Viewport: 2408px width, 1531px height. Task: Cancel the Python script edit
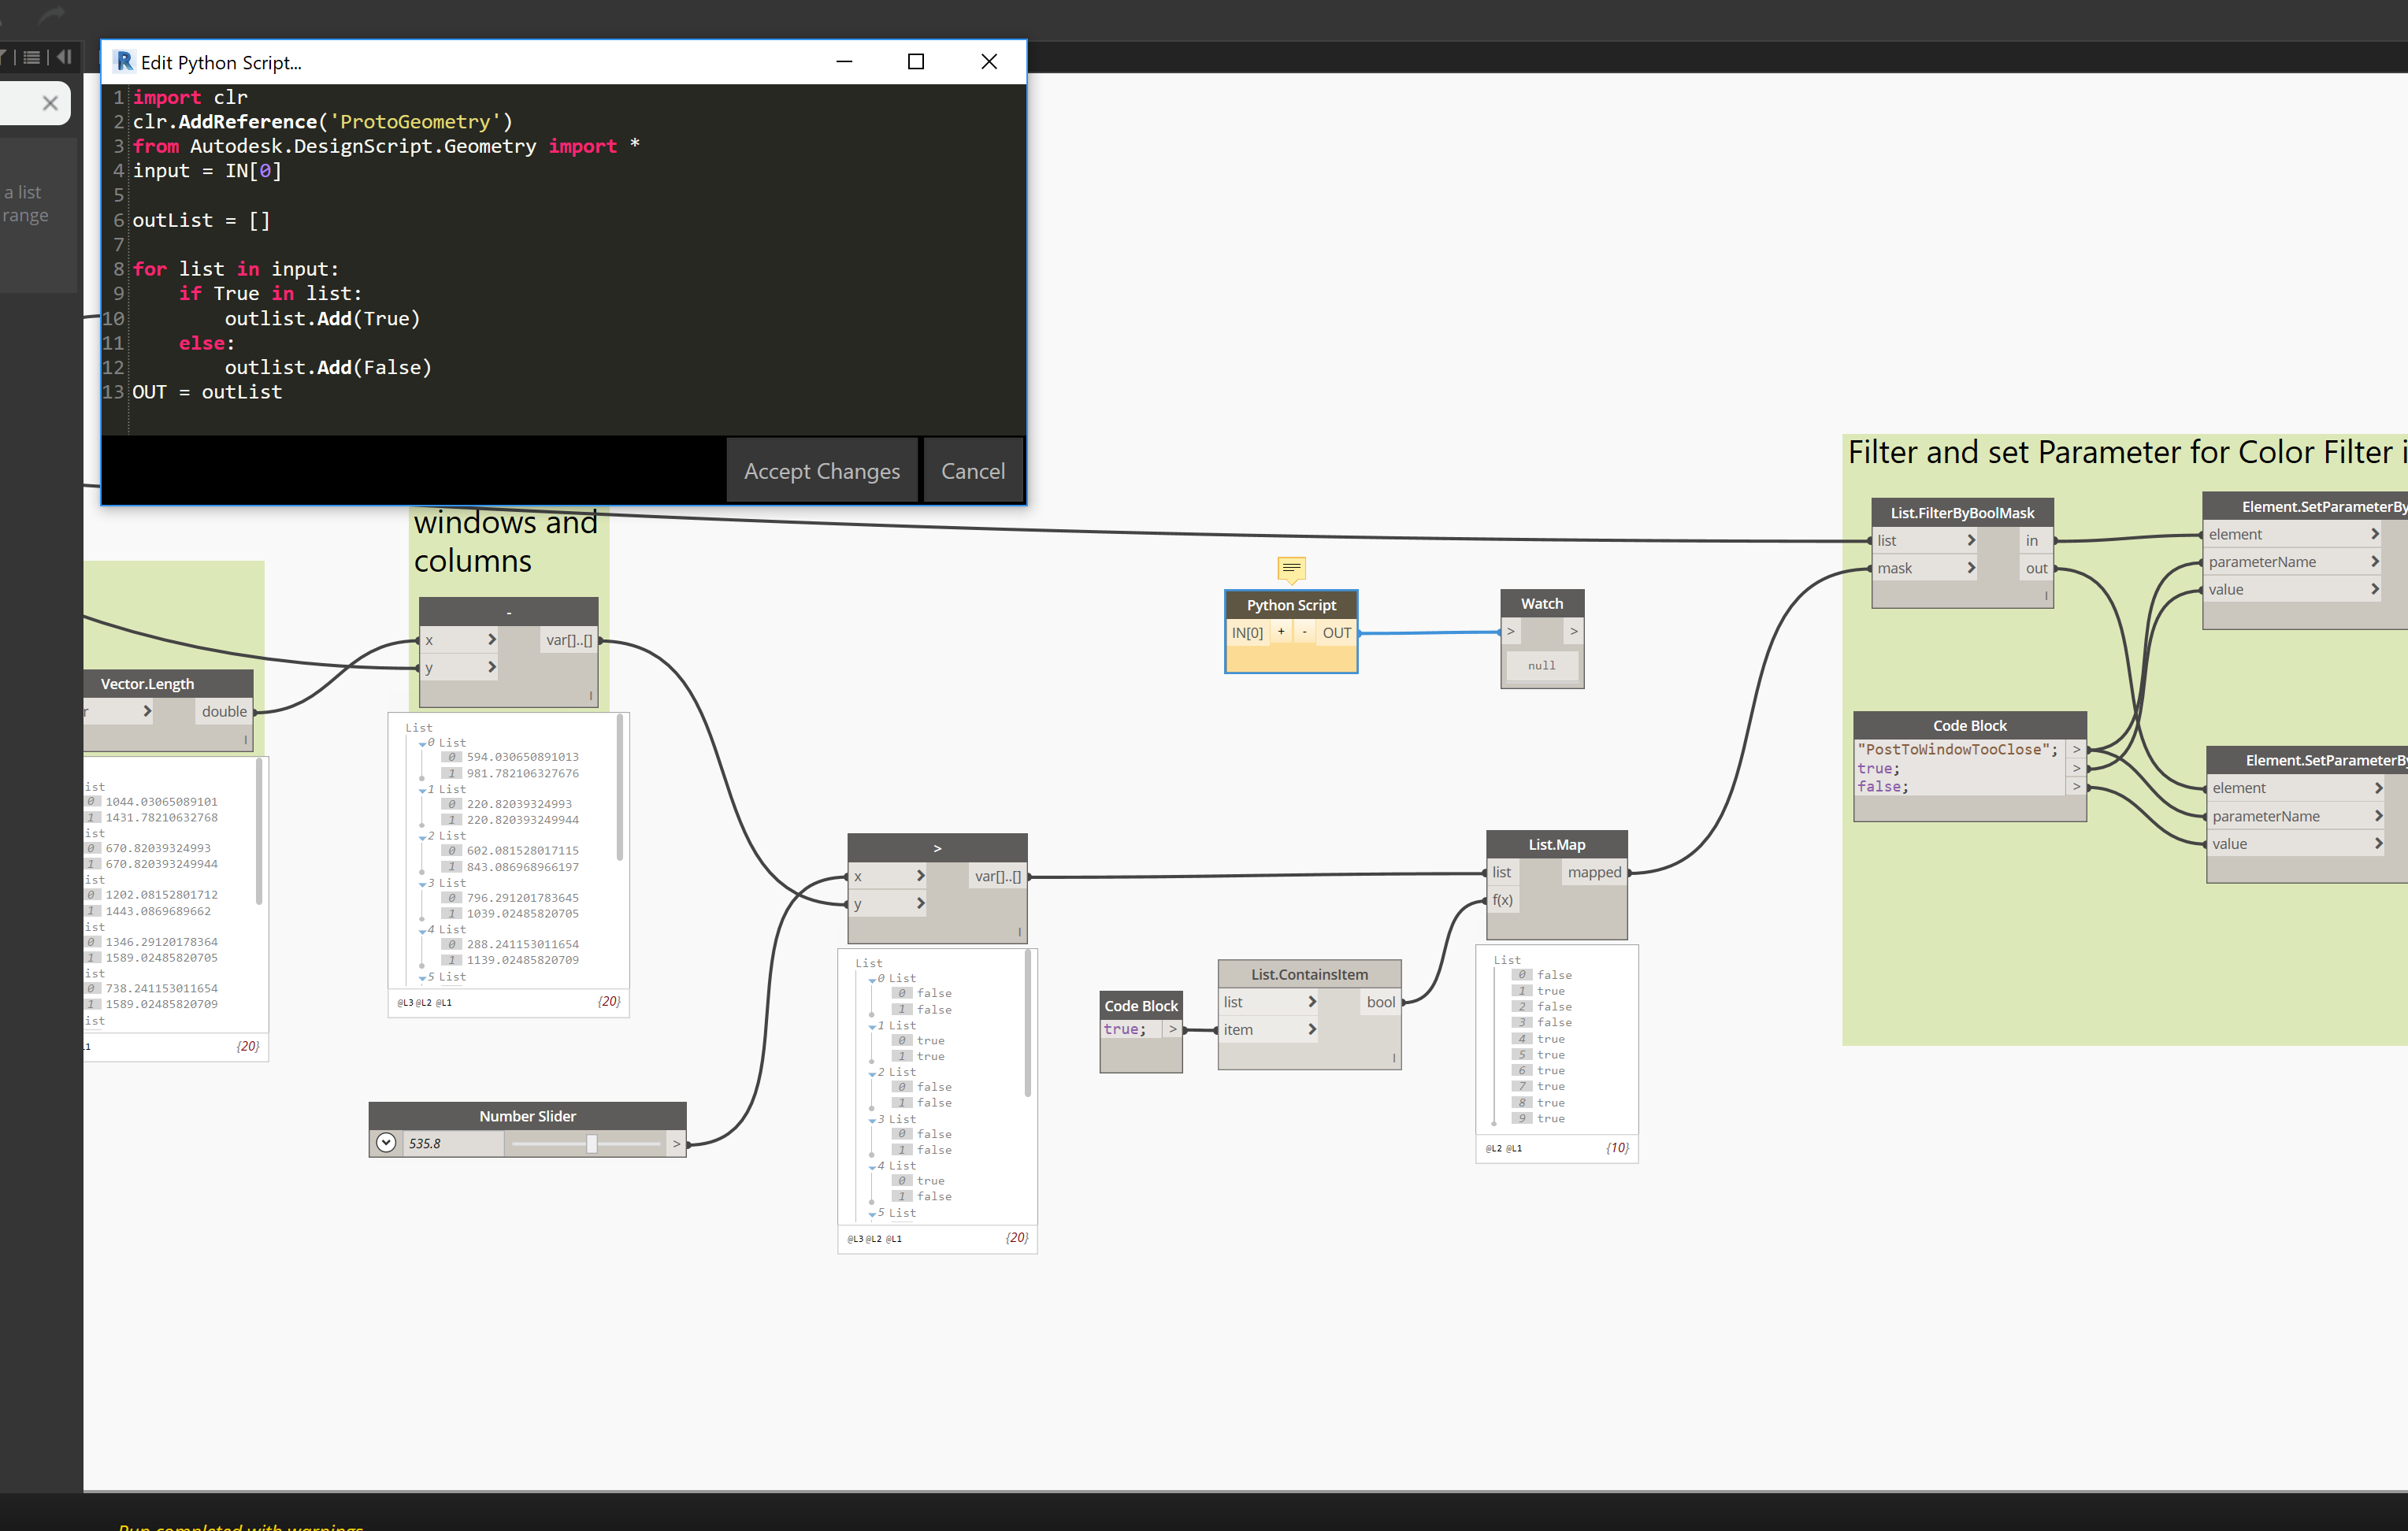point(972,471)
